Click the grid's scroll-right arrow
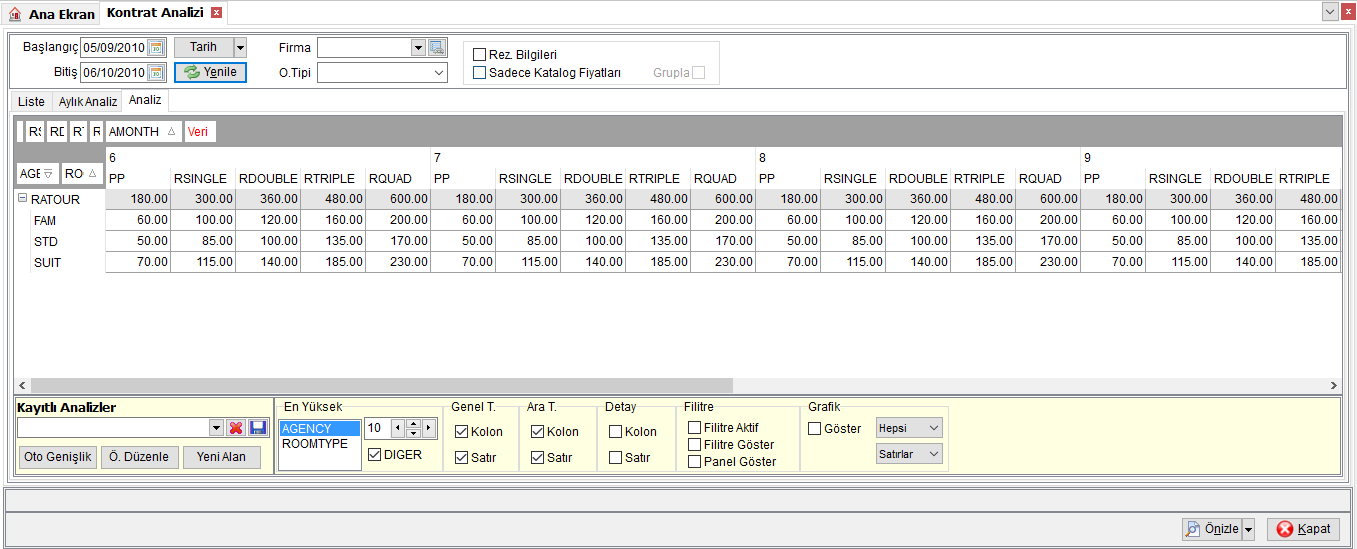The image size is (1357, 549). tap(1333, 385)
